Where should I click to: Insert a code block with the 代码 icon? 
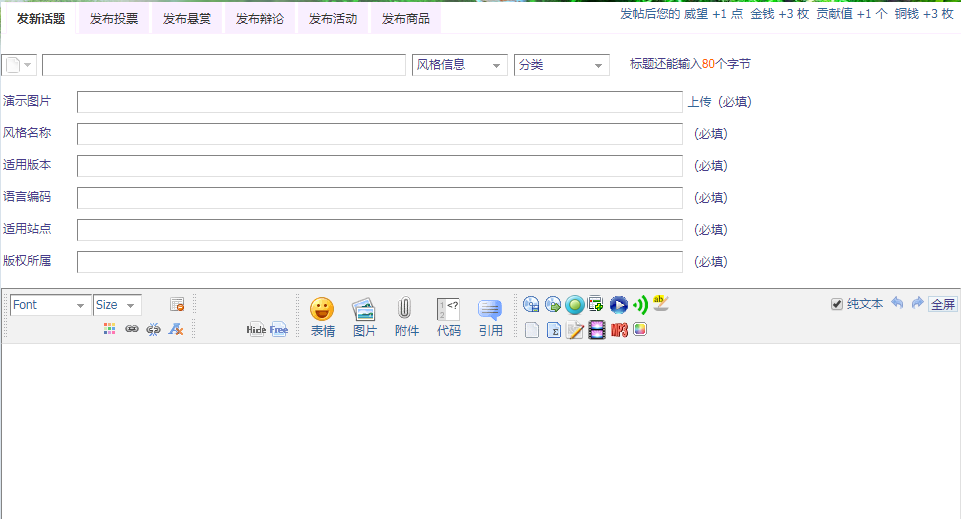448,309
